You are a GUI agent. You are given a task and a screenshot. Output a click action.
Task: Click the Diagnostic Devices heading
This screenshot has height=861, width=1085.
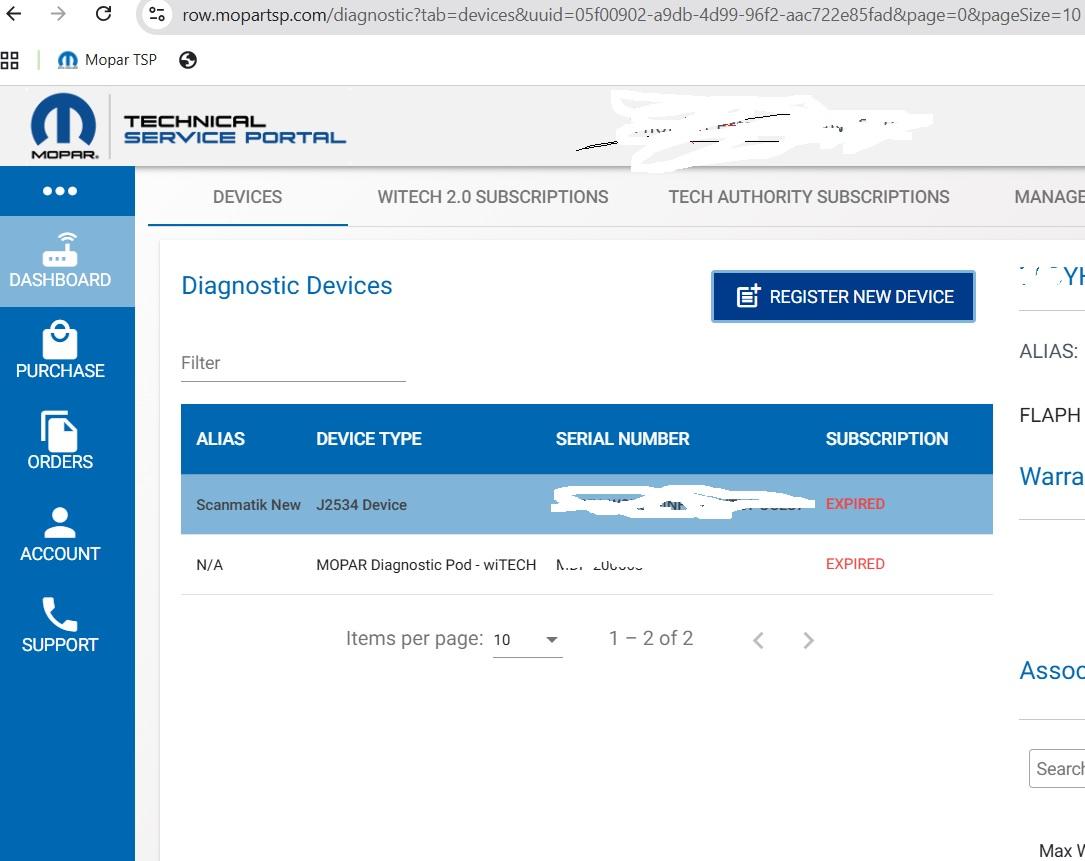[286, 286]
